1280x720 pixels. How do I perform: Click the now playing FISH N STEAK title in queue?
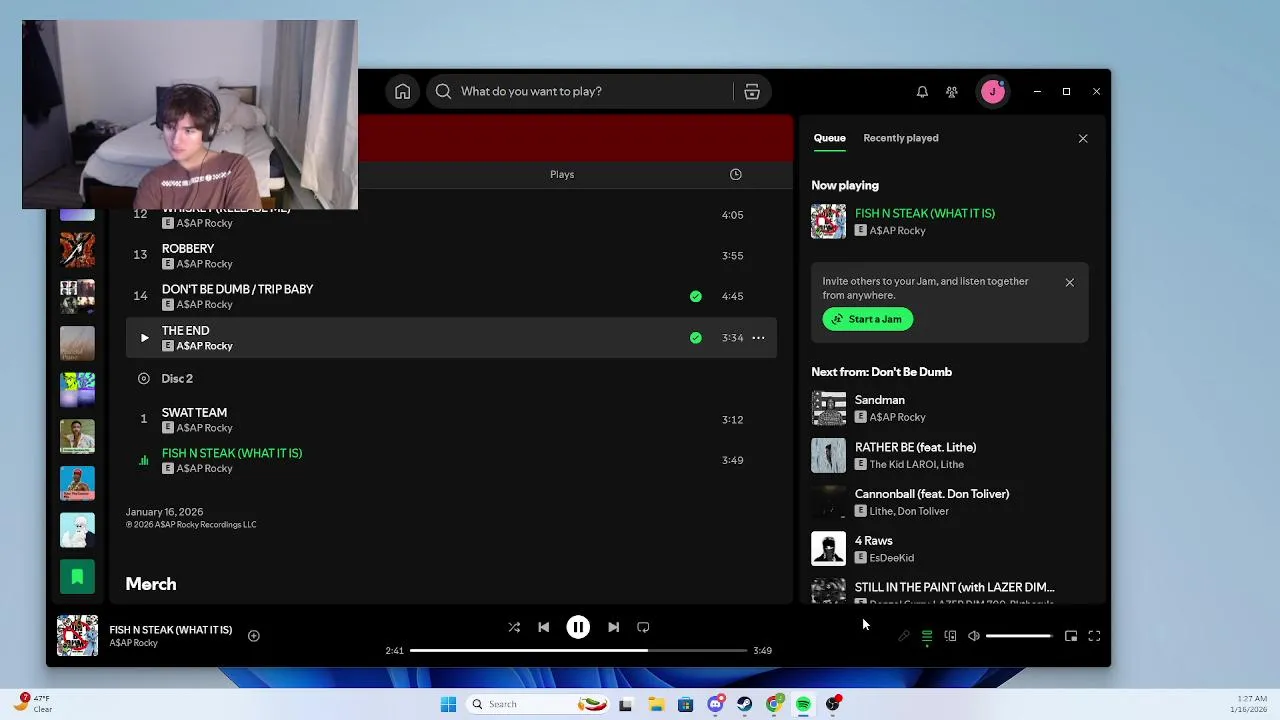coord(924,213)
